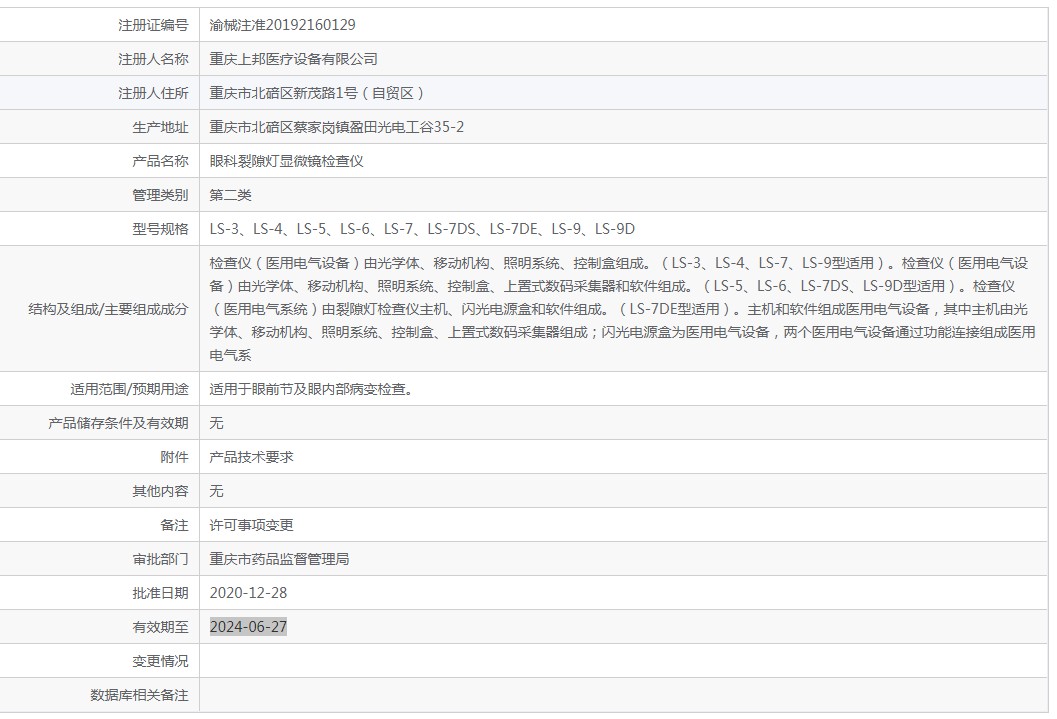Select address 重庆市北碚区新茂路1号（自贸区）
Image resolution: width=1057 pixels, height=719 pixels.
pyautogui.click(x=318, y=93)
